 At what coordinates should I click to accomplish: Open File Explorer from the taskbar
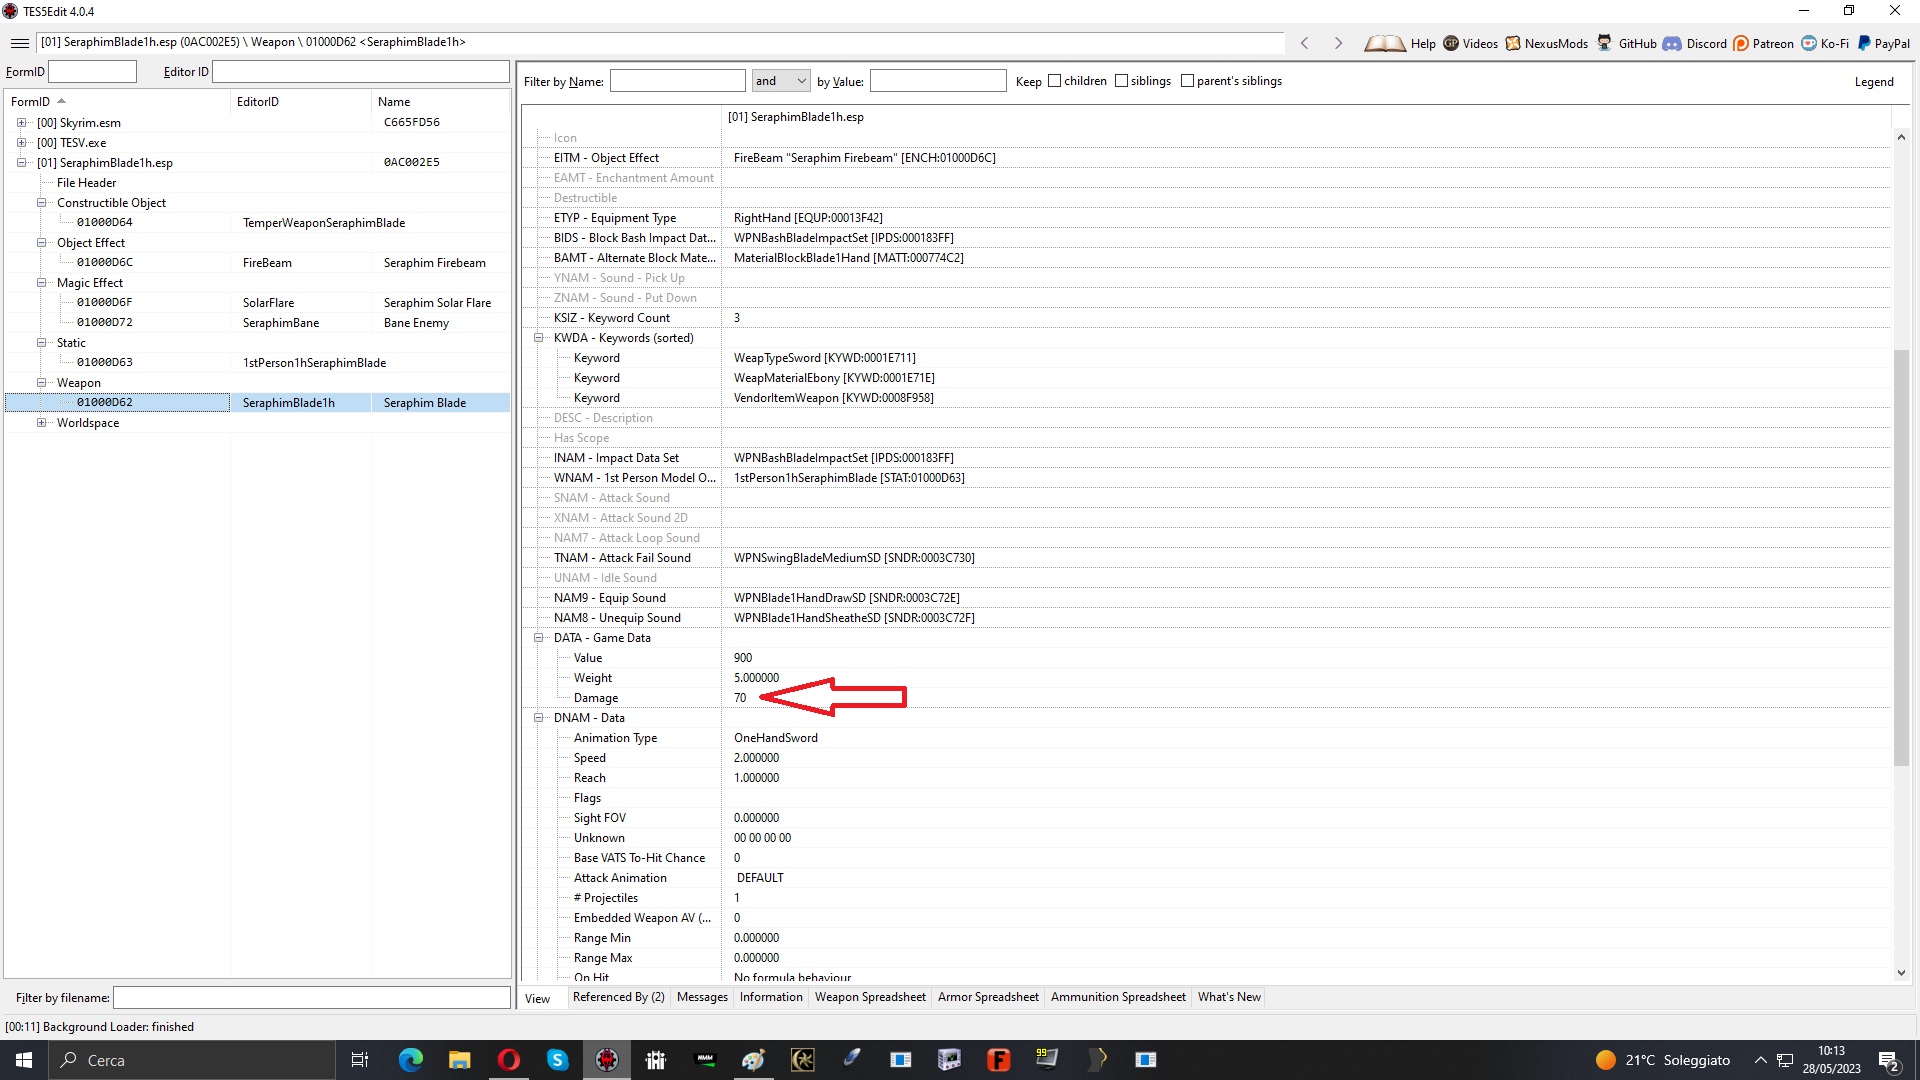(x=459, y=1060)
